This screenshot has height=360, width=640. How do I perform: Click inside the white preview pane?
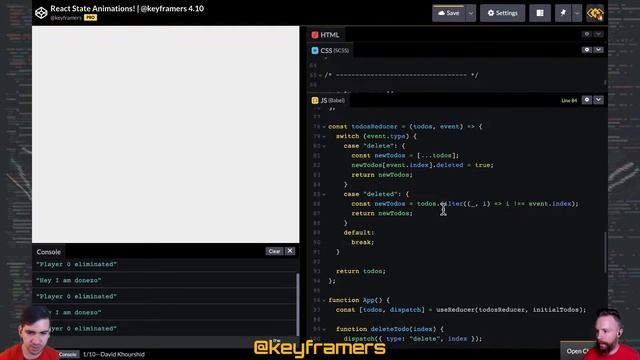(x=166, y=134)
